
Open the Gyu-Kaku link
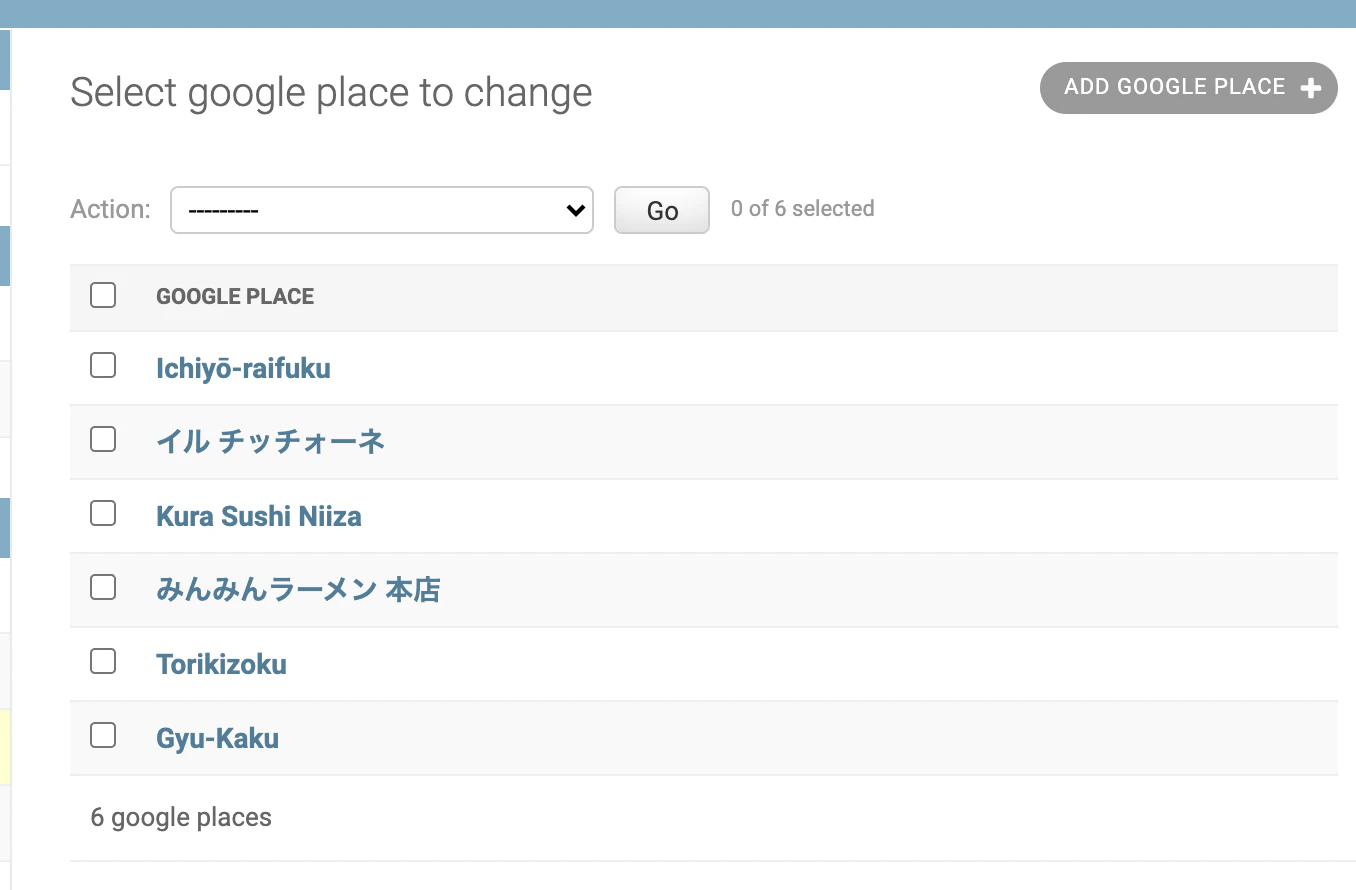pos(217,739)
